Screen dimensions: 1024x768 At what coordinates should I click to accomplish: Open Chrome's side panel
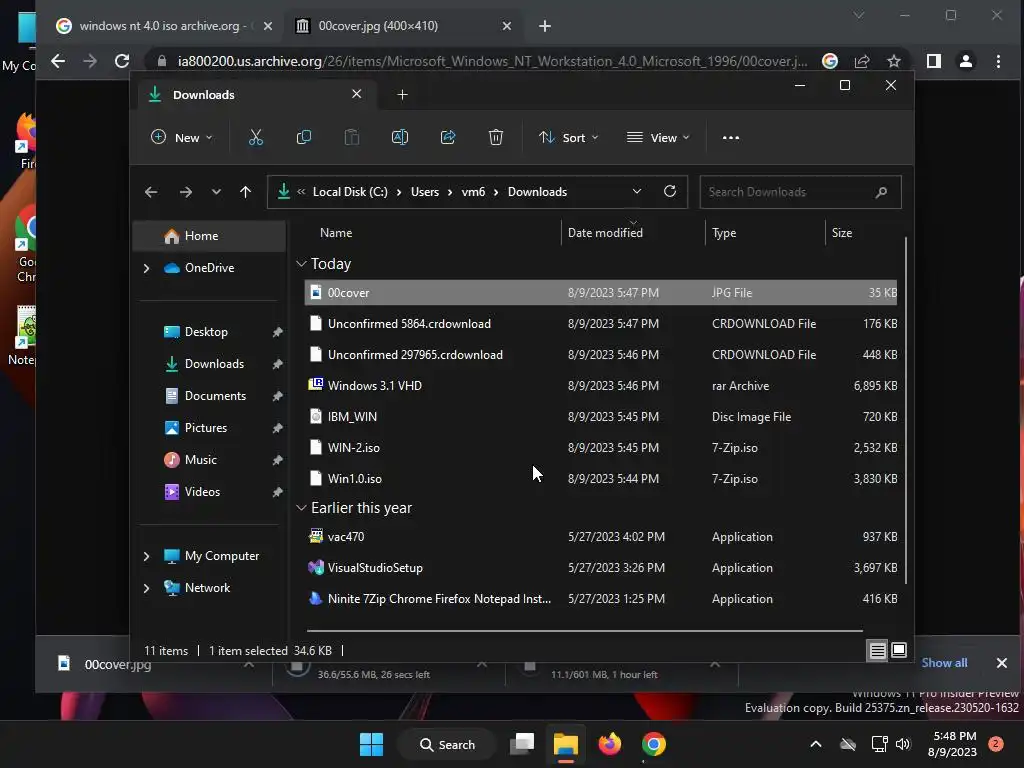point(934,61)
